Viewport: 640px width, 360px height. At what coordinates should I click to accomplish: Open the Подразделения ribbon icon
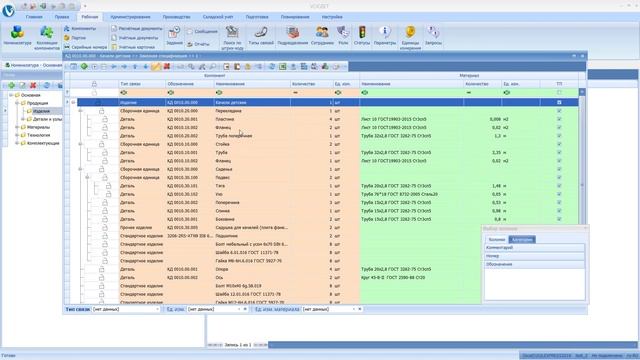292,36
